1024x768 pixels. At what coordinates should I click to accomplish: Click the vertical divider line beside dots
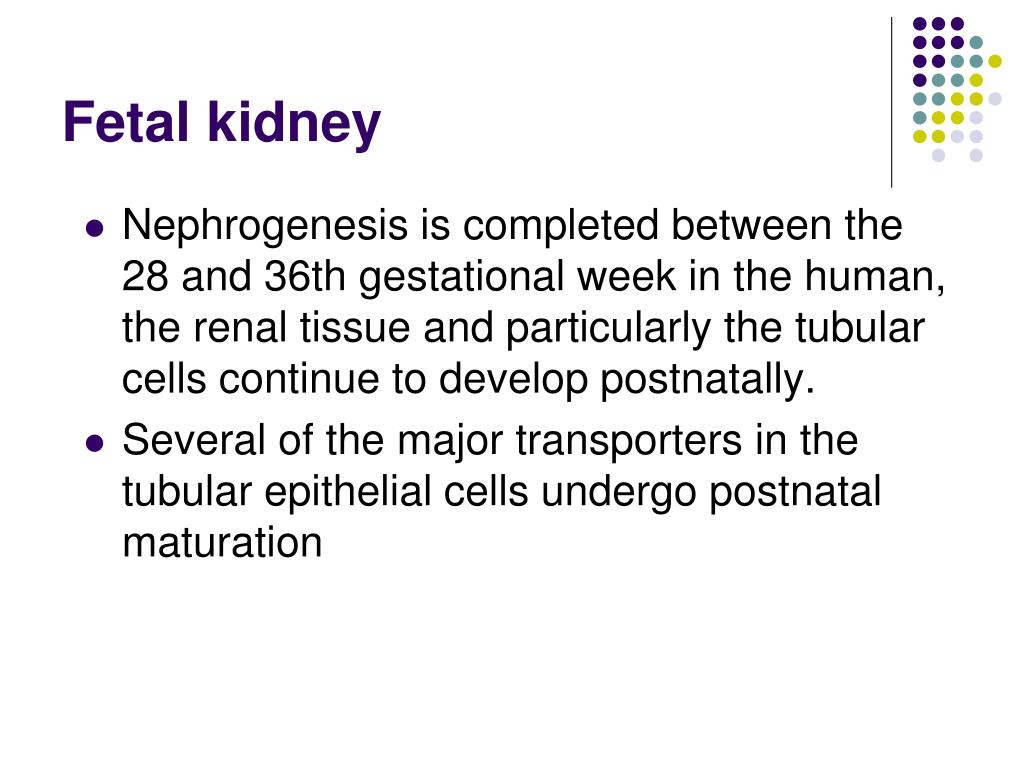891,103
